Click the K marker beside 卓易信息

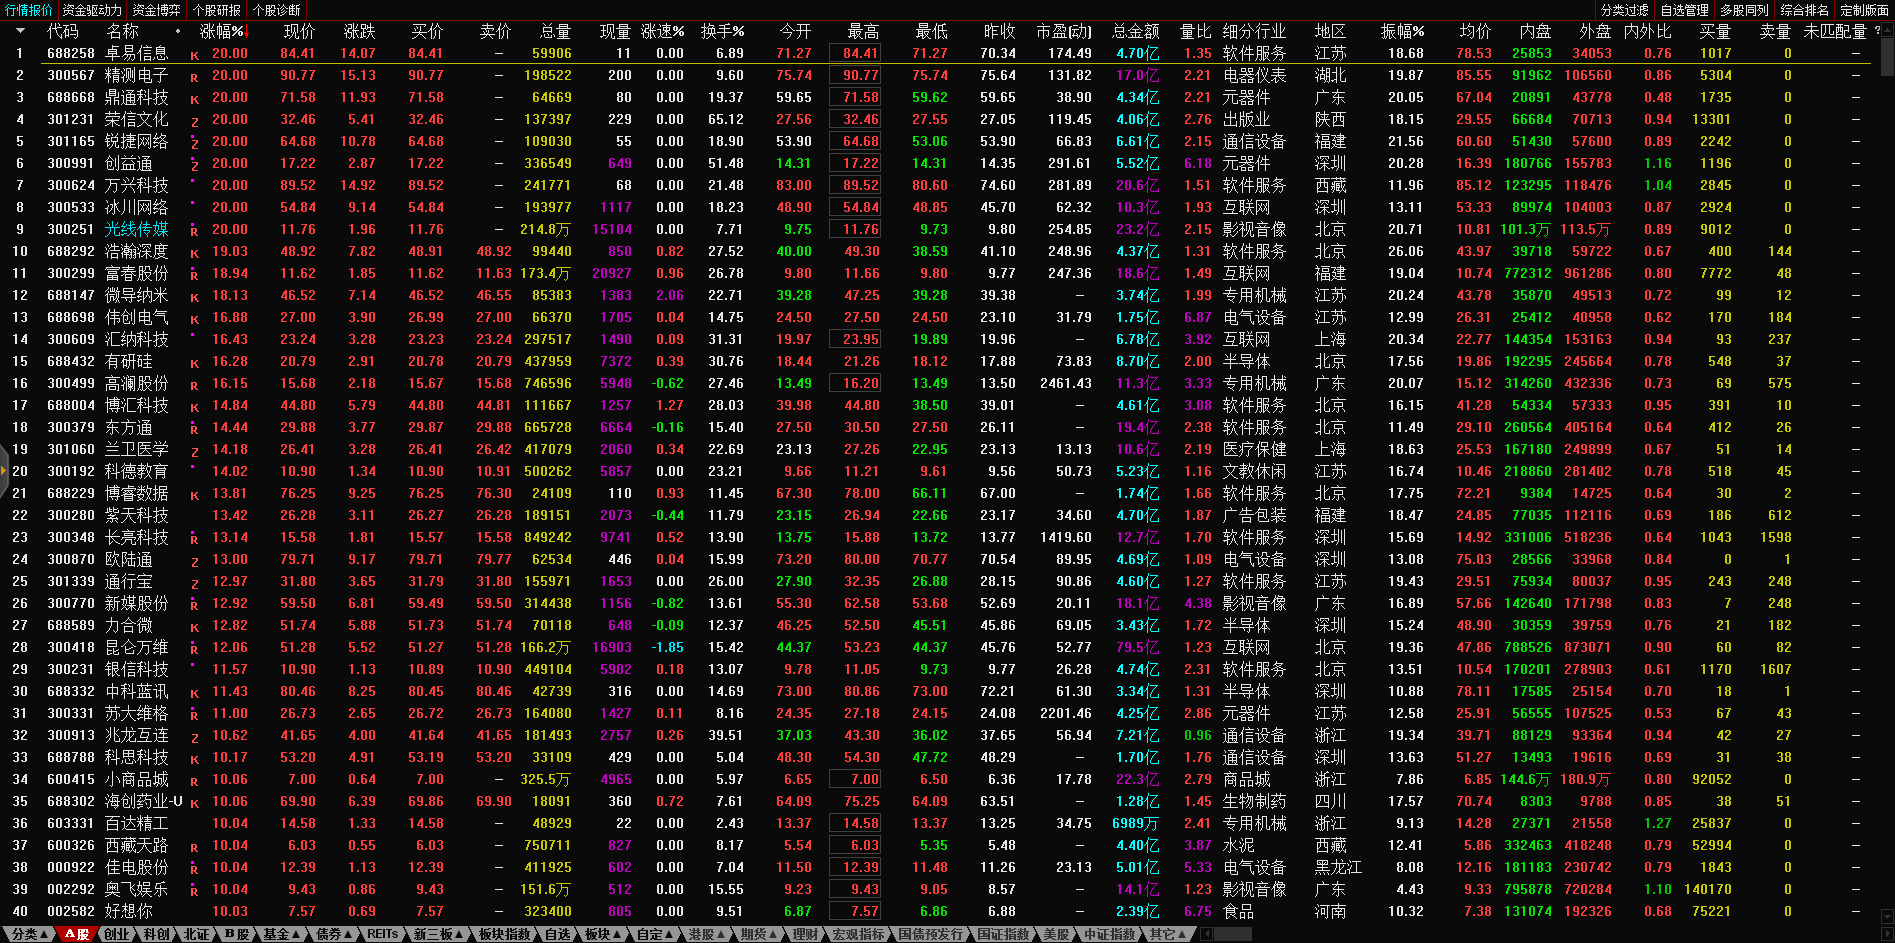pos(194,55)
